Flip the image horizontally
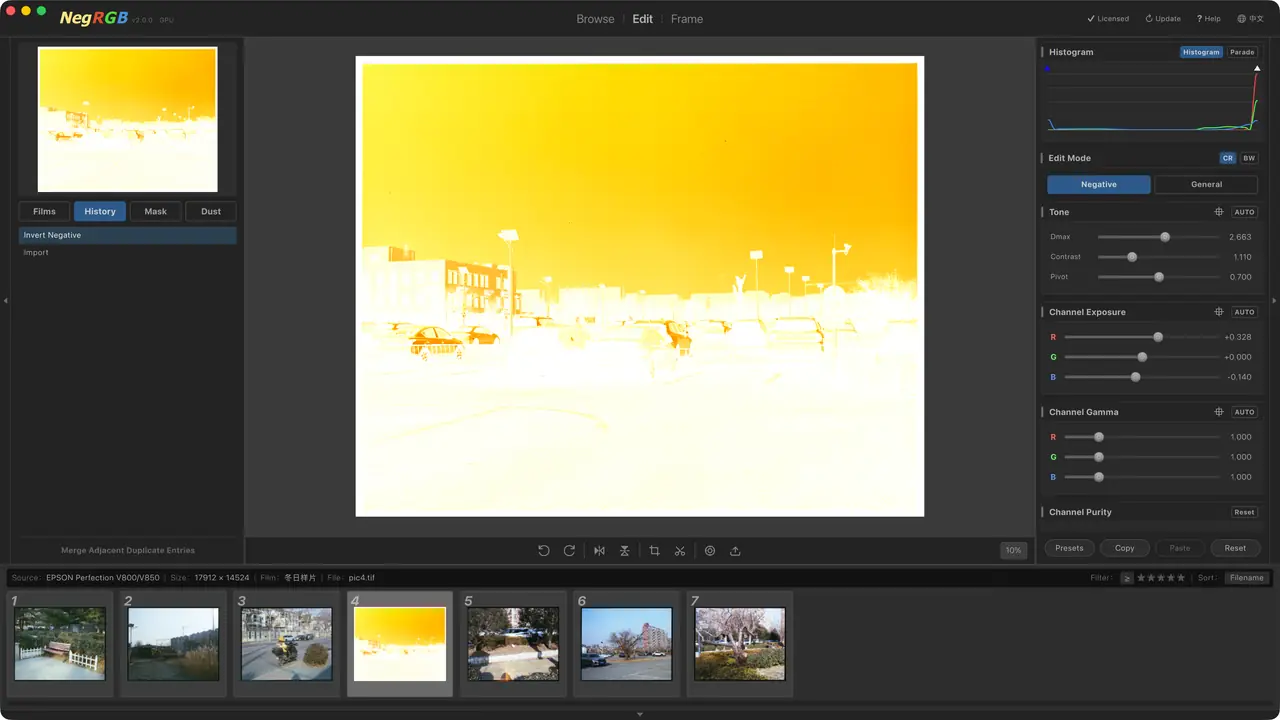 (x=599, y=551)
